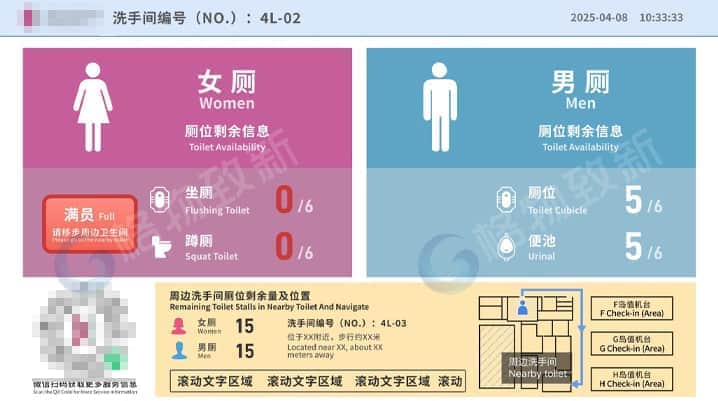The image size is (718, 401).
Task: Click the small pink Women icon in nearby stalls
Action: pyautogui.click(x=179, y=326)
